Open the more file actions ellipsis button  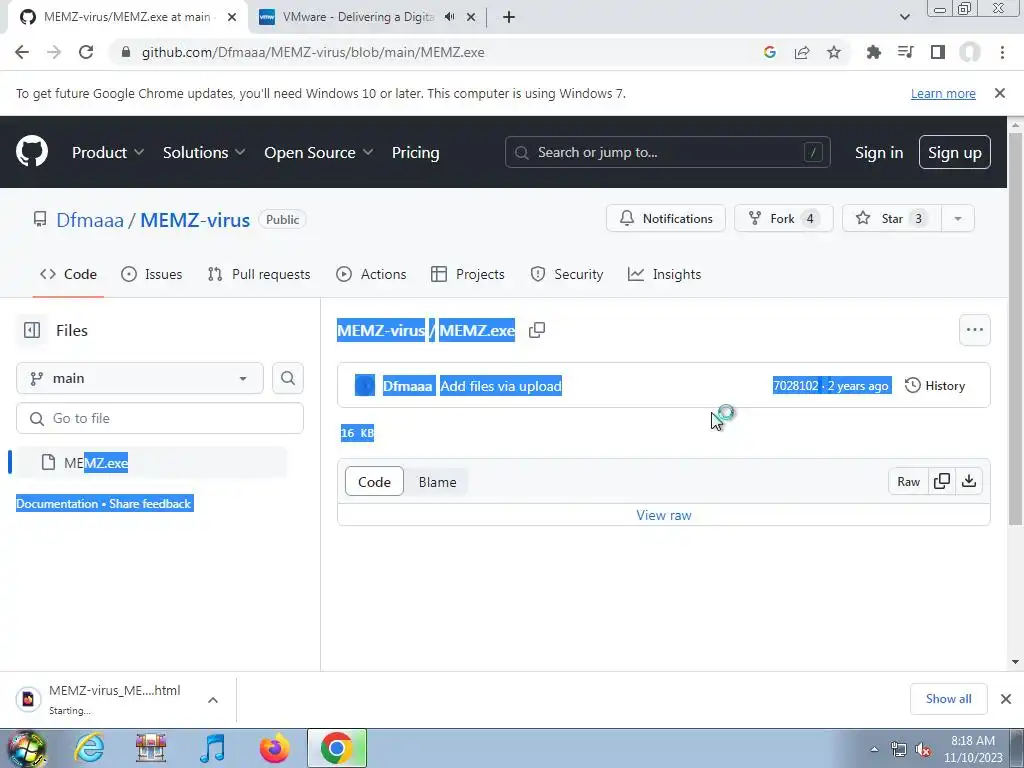pos(975,330)
